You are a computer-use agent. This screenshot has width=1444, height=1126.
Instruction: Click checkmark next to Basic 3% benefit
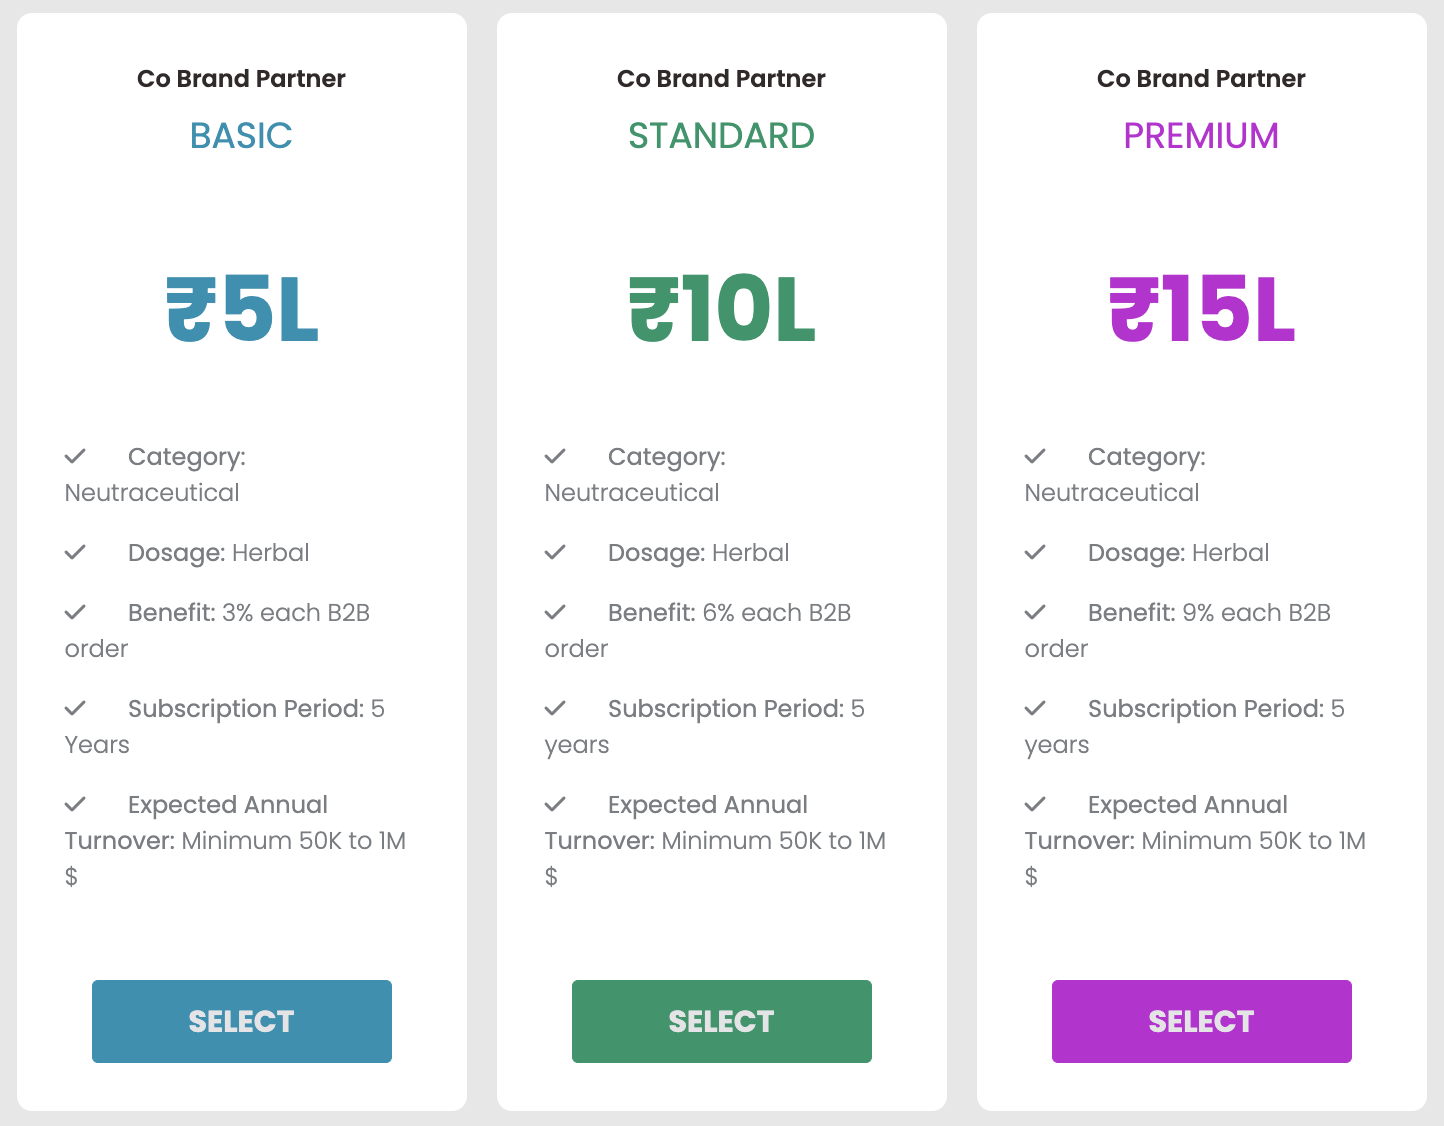coord(76,613)
